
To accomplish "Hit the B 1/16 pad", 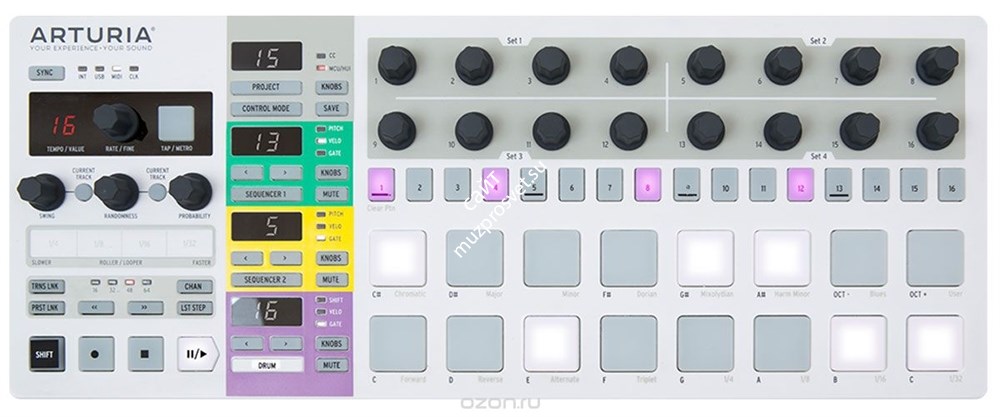I will (x=858, y=344).
